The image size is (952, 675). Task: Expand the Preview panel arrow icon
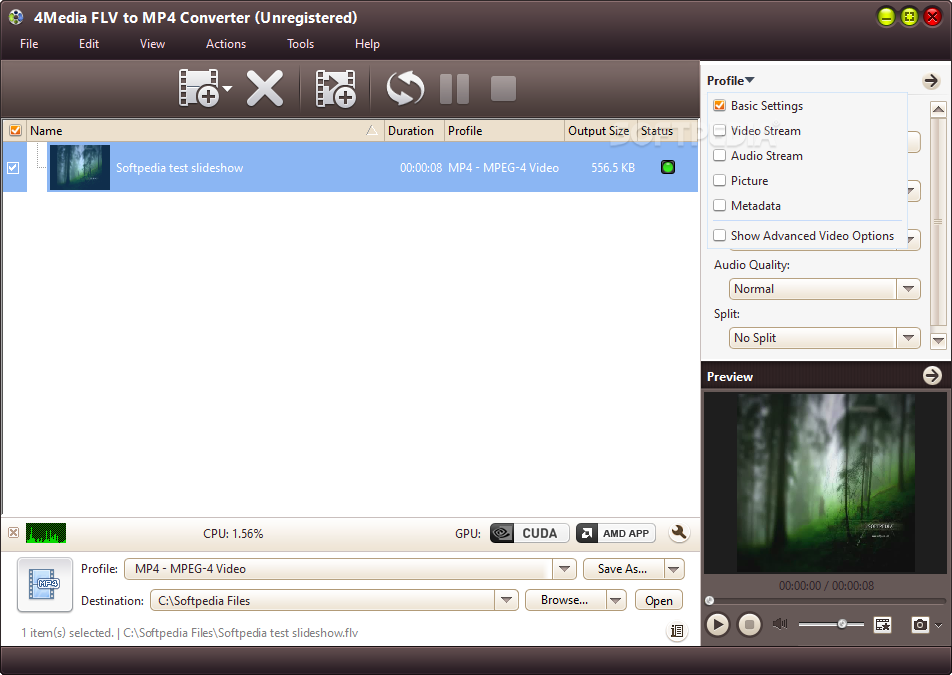pos(932,376)
